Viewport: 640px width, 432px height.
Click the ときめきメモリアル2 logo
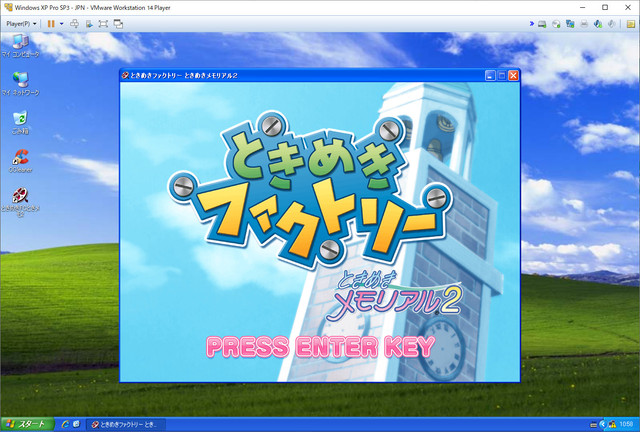click(394, 296)
